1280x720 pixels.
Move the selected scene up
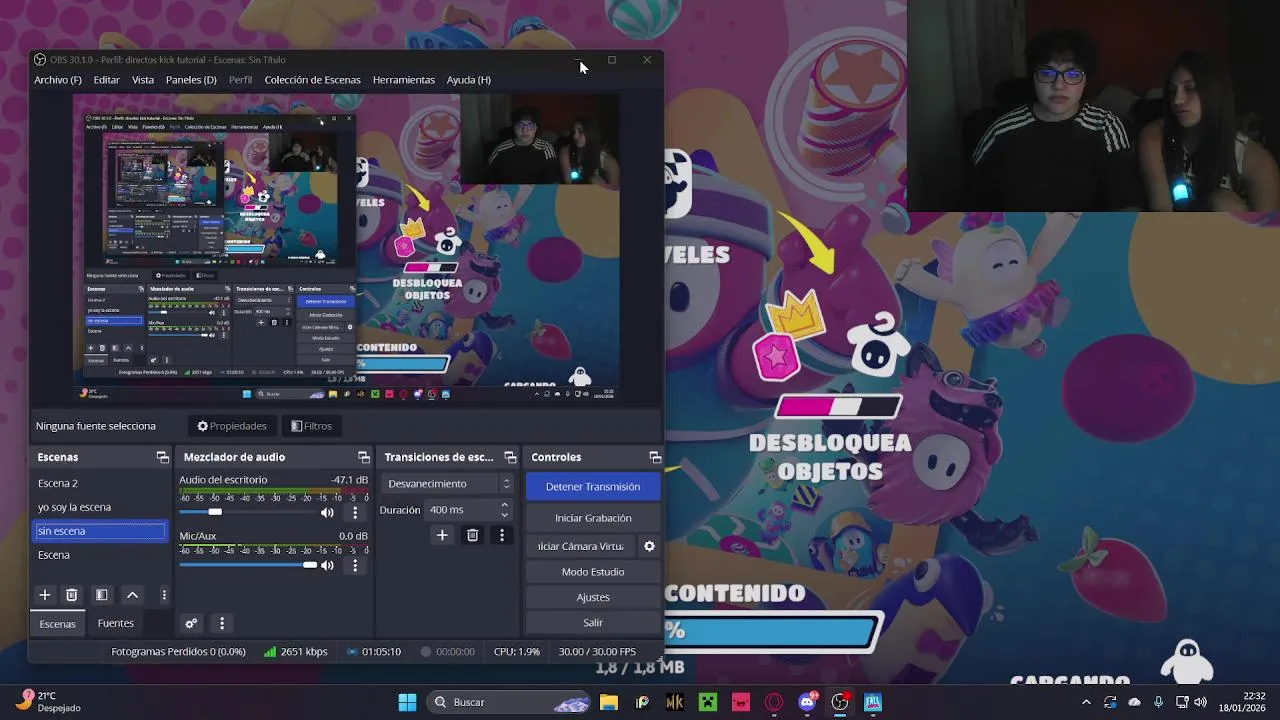(132, 595)
